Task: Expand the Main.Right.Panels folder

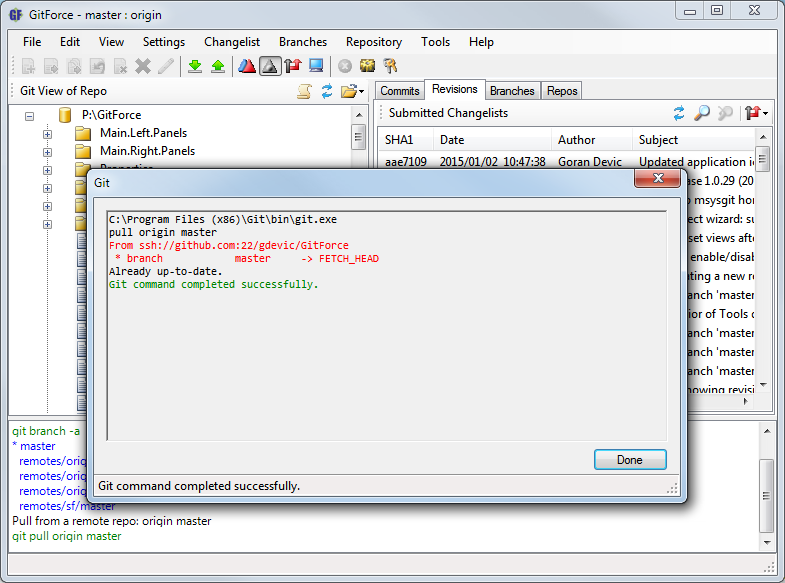Action: (48, 152)
